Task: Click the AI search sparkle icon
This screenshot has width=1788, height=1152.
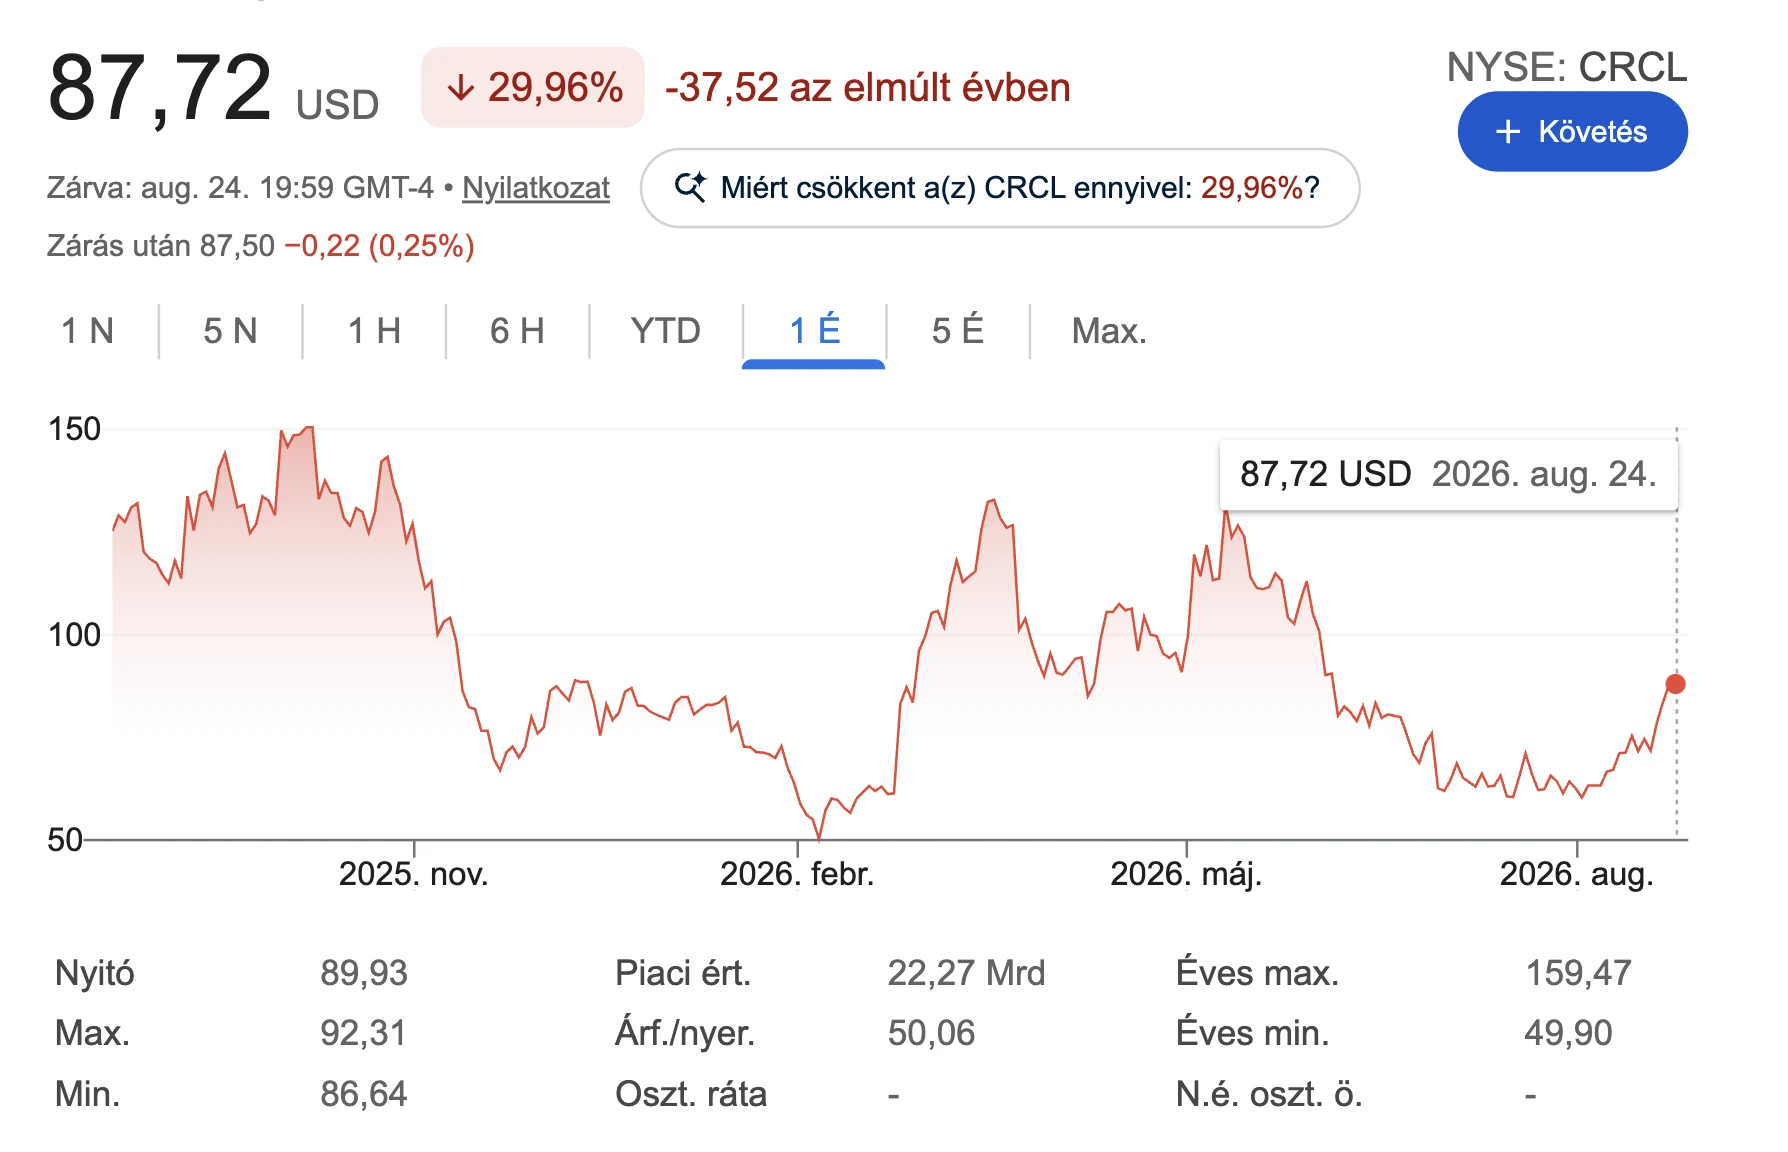Action: [x=690, y=187]
